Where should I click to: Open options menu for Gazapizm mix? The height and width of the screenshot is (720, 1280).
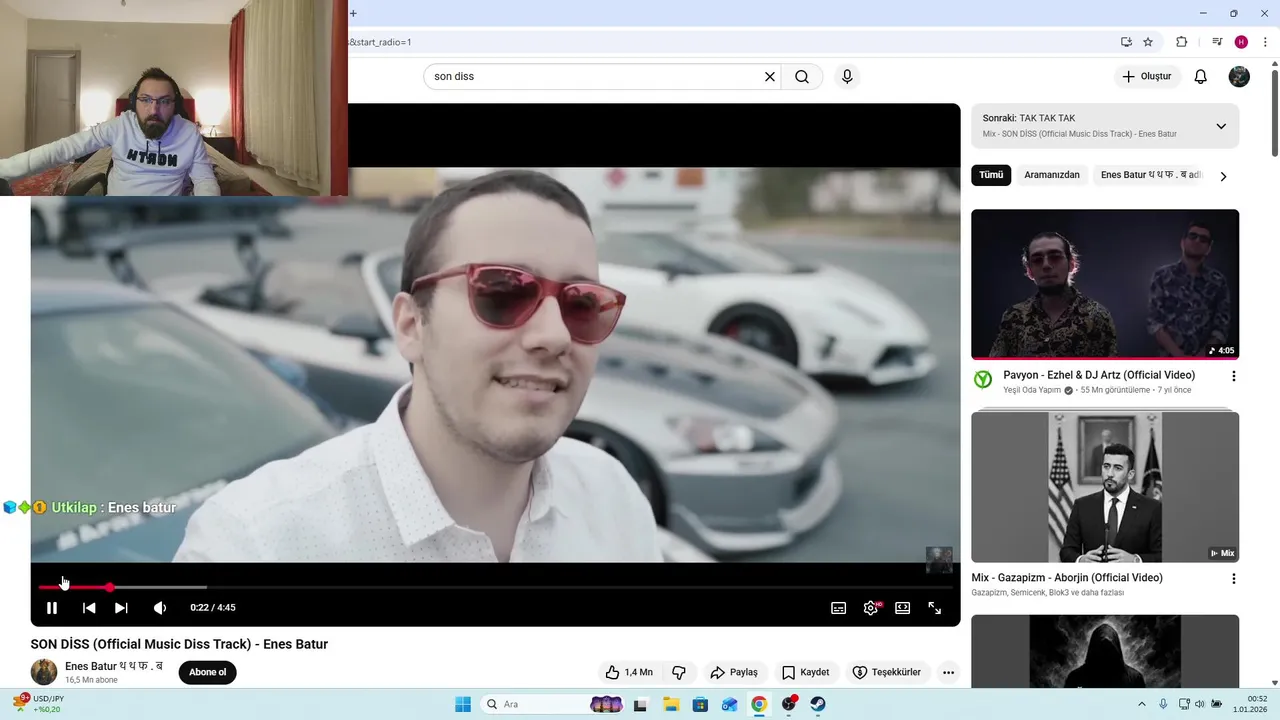point(1233,579)
